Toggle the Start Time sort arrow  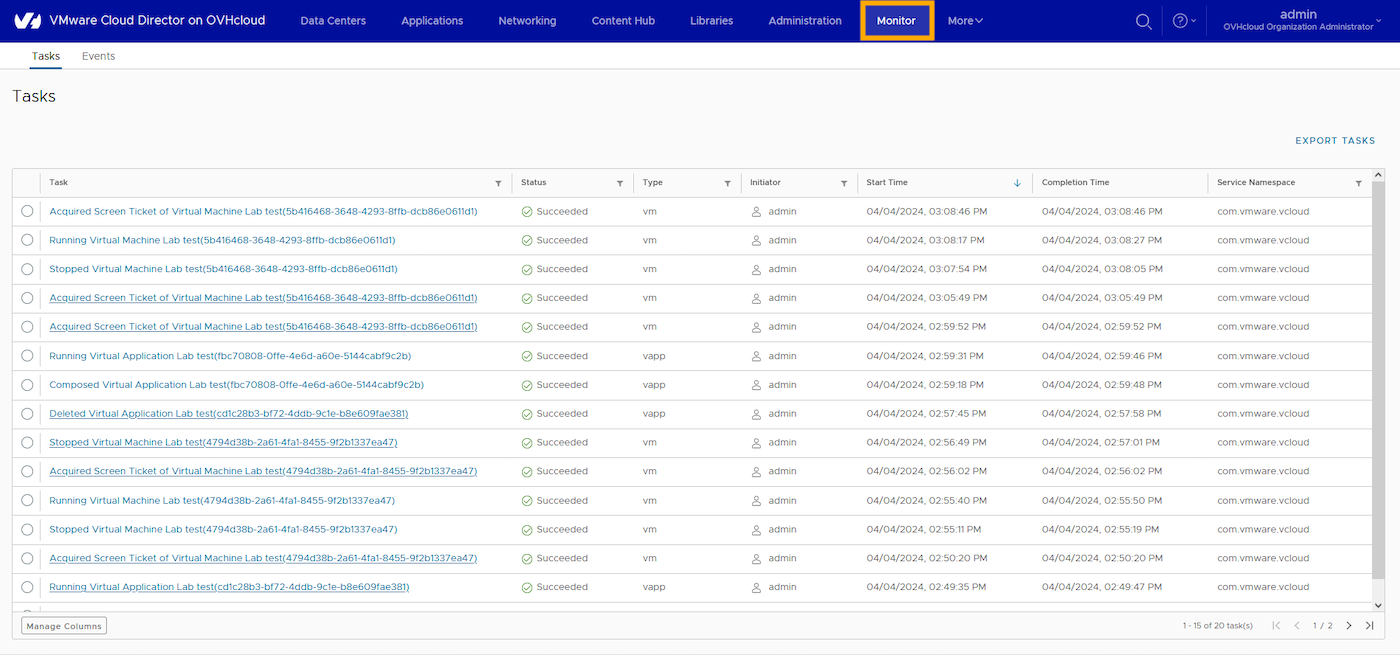pyautogui.click(x=1017, y=183)
